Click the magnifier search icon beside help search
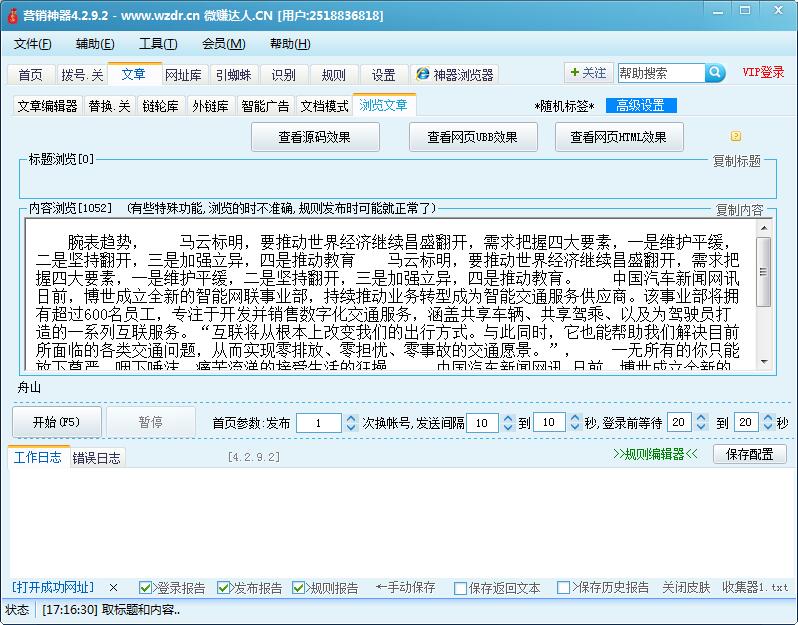The image size is (798, 625). [715, 73]
